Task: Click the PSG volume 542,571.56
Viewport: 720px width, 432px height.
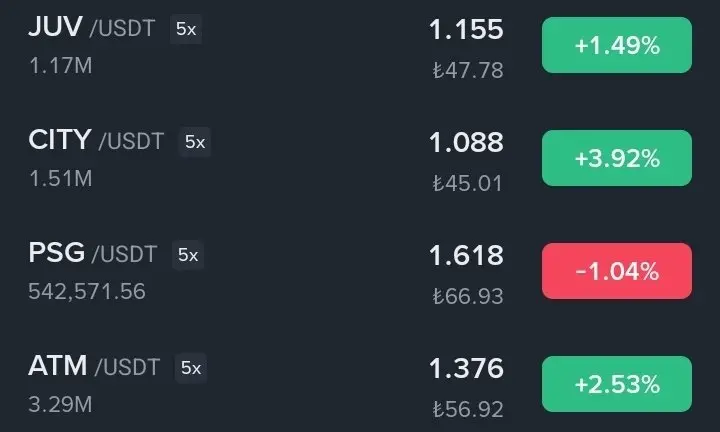Action: point(87,292)
